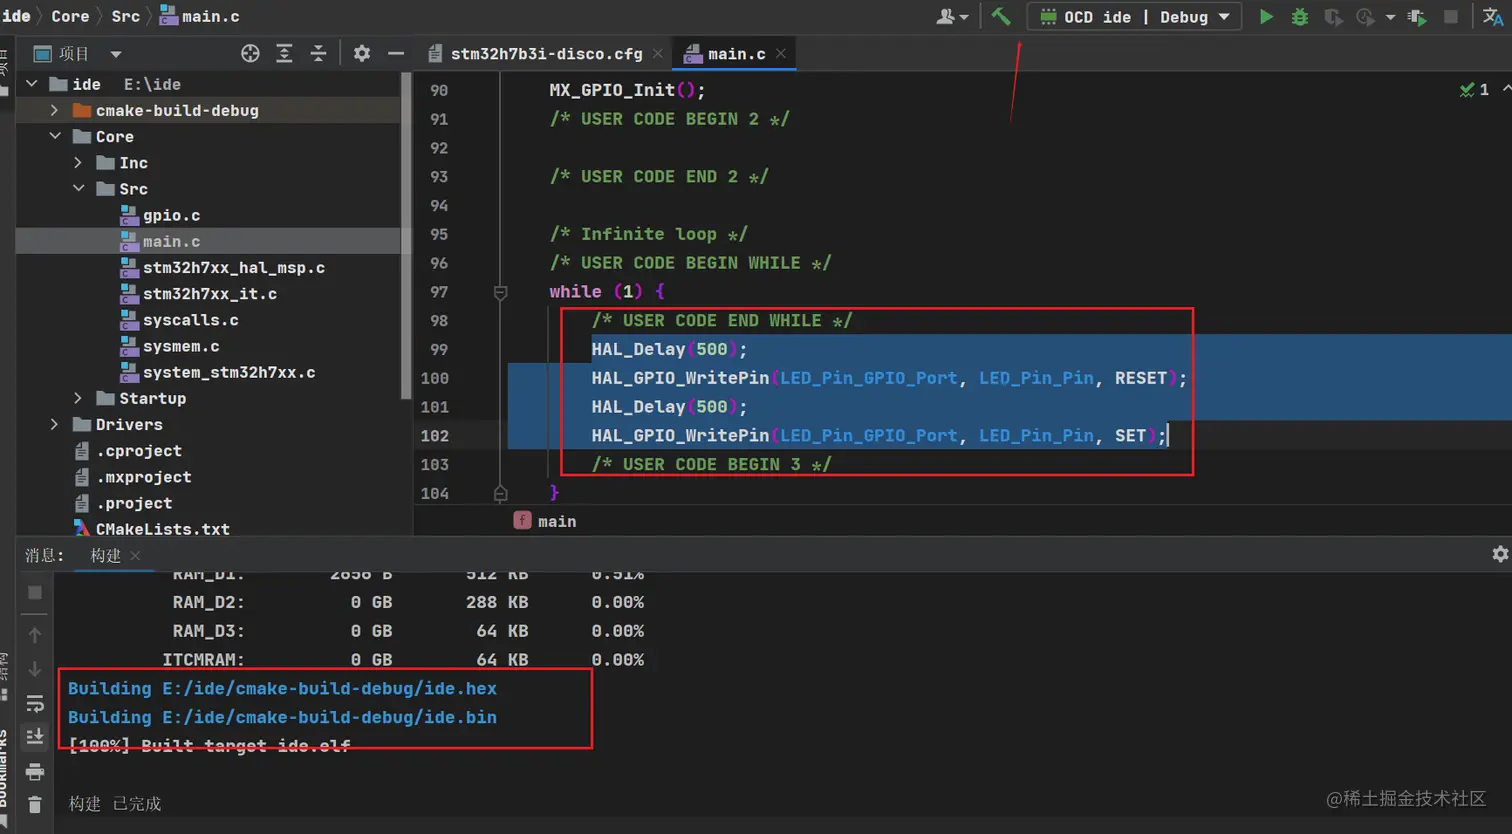Image resolution: width=1512 pixels, height=834 pixels.
Task: Expand the Inc folder
Action: pyautogui.click(x=78, y=163)
